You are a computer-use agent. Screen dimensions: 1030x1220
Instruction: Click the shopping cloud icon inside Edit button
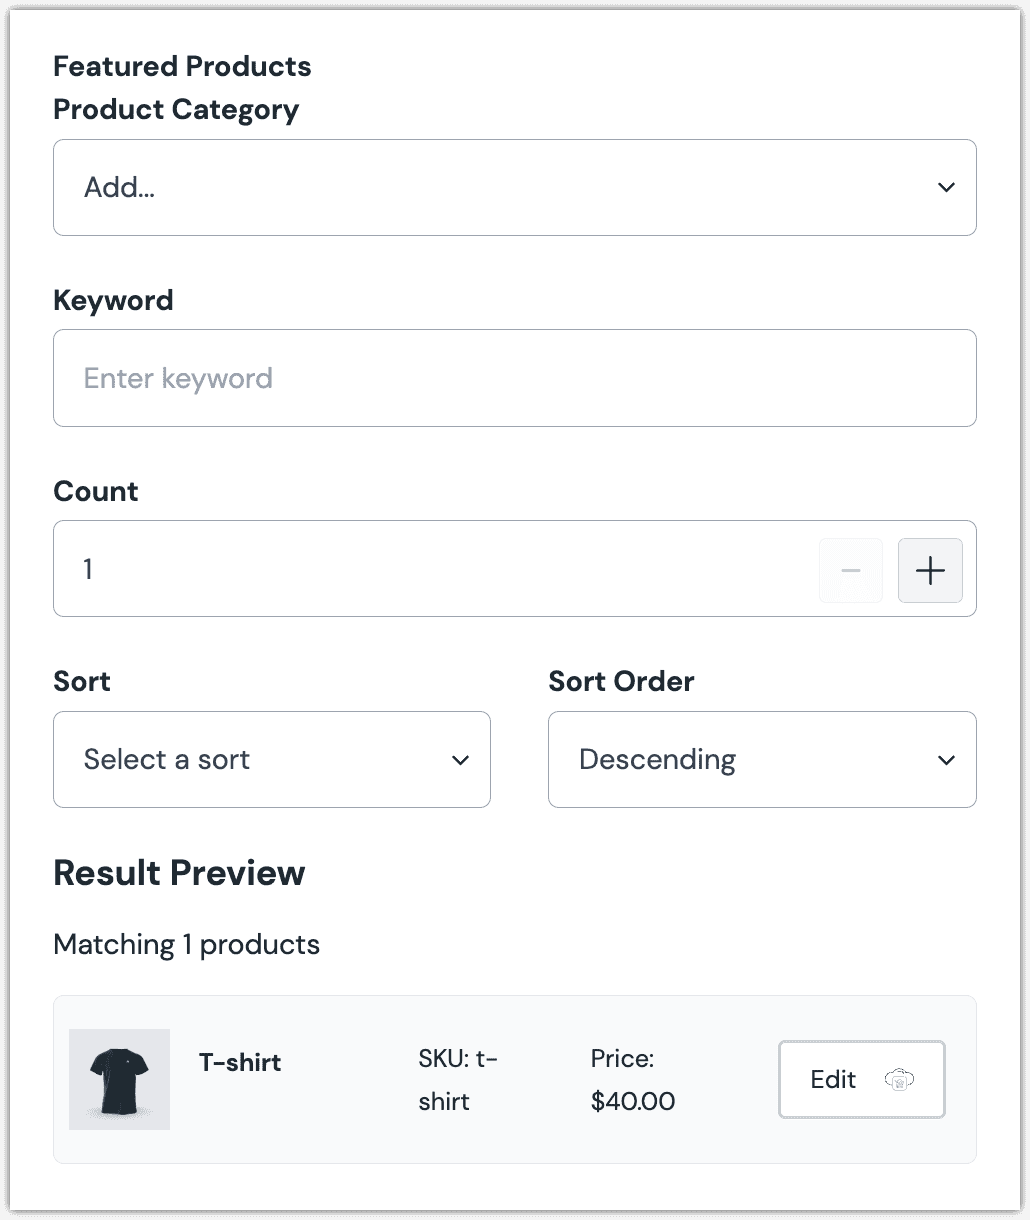899,1080
